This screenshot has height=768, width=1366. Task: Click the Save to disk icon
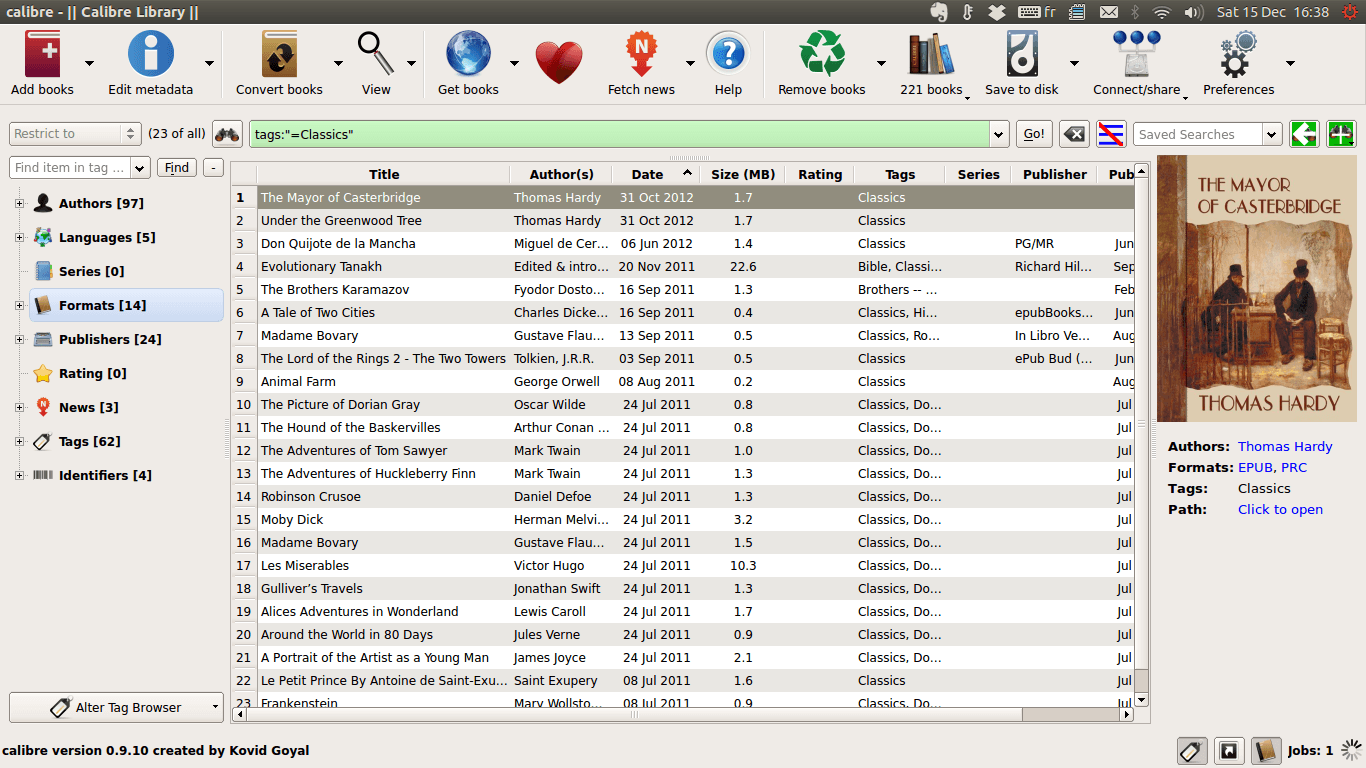tap(1022, 54)
